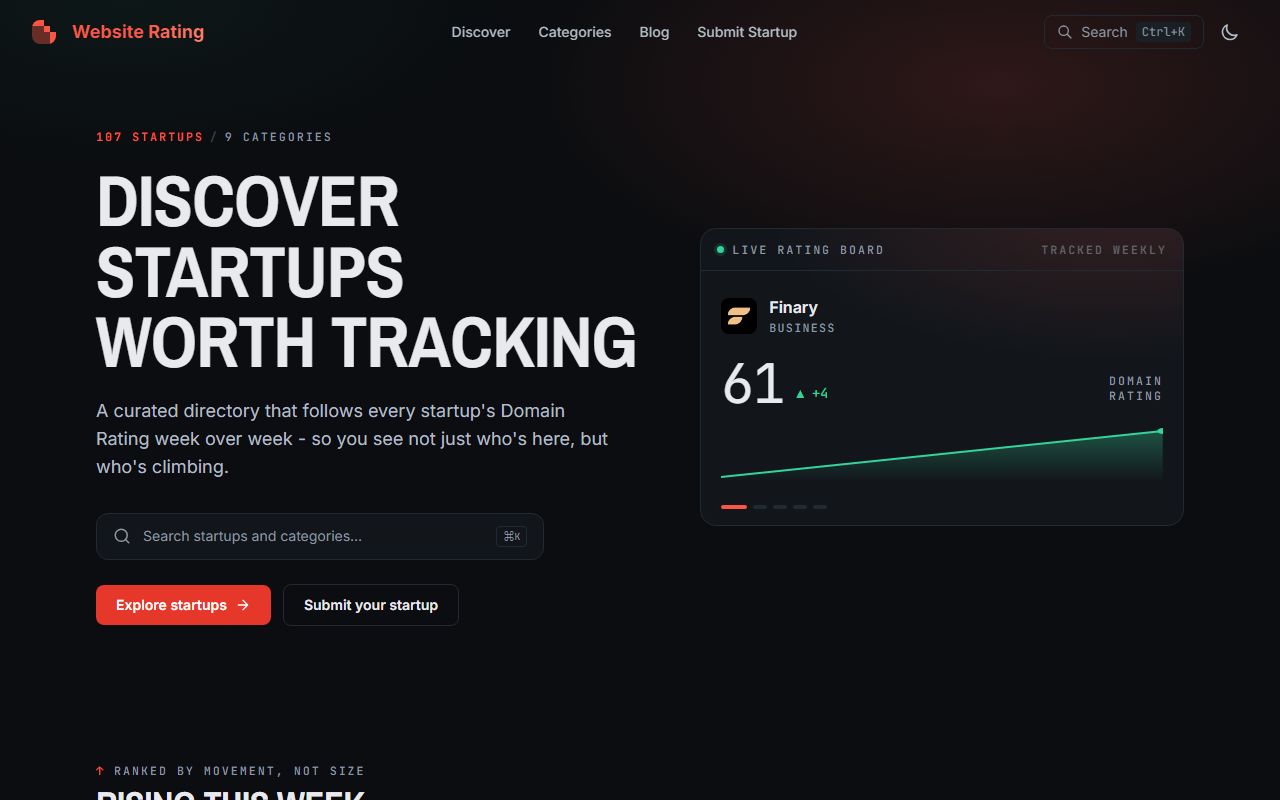Click the 61 domain rating value
The height and width of the screenshot is (800, 1280).
coord(753,384)
